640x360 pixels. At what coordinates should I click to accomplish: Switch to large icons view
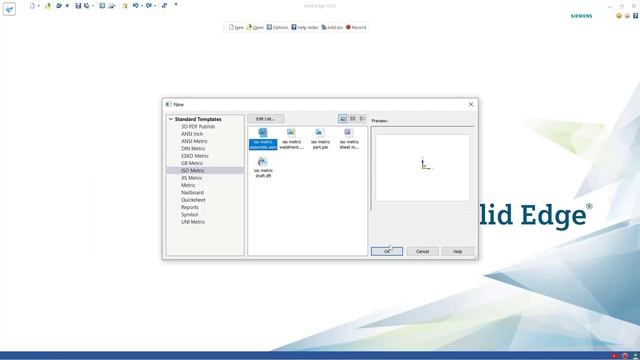click(342, 119)
